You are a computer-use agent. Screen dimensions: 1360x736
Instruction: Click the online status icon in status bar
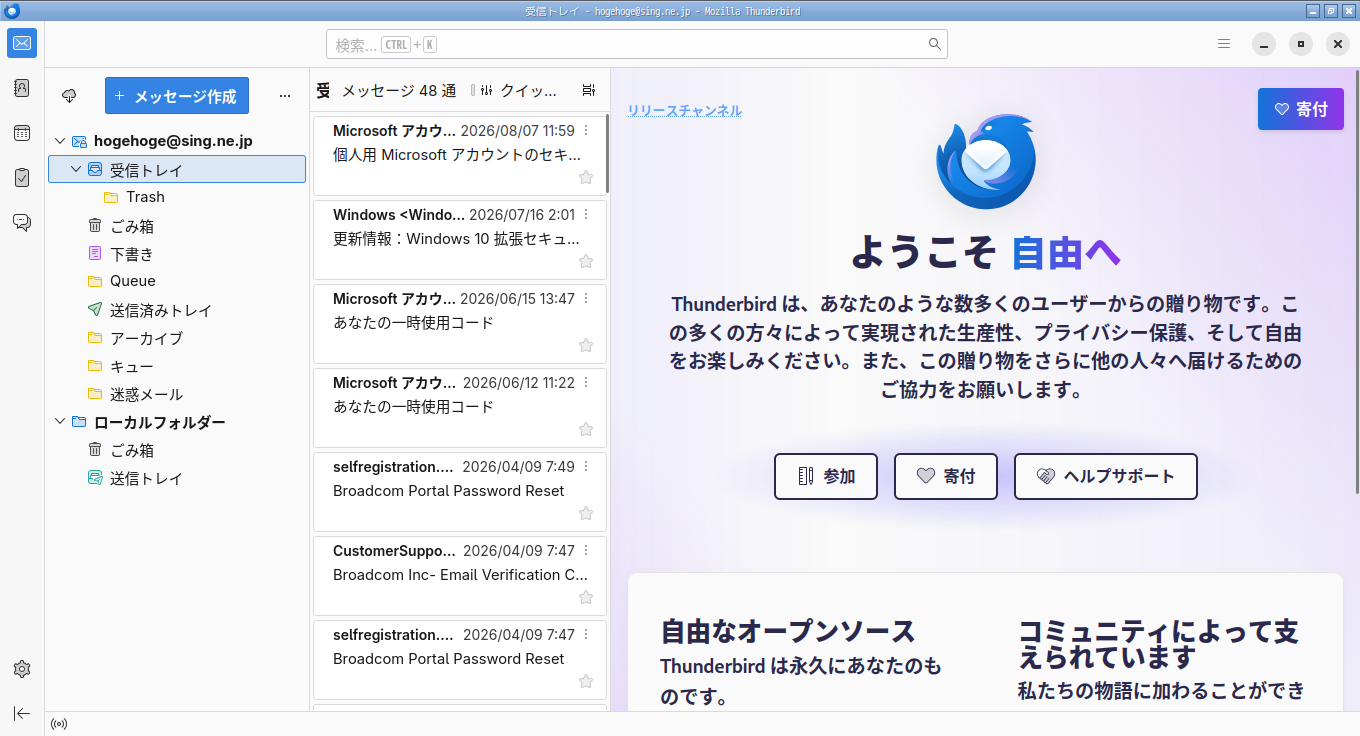(x=59, y=724)
